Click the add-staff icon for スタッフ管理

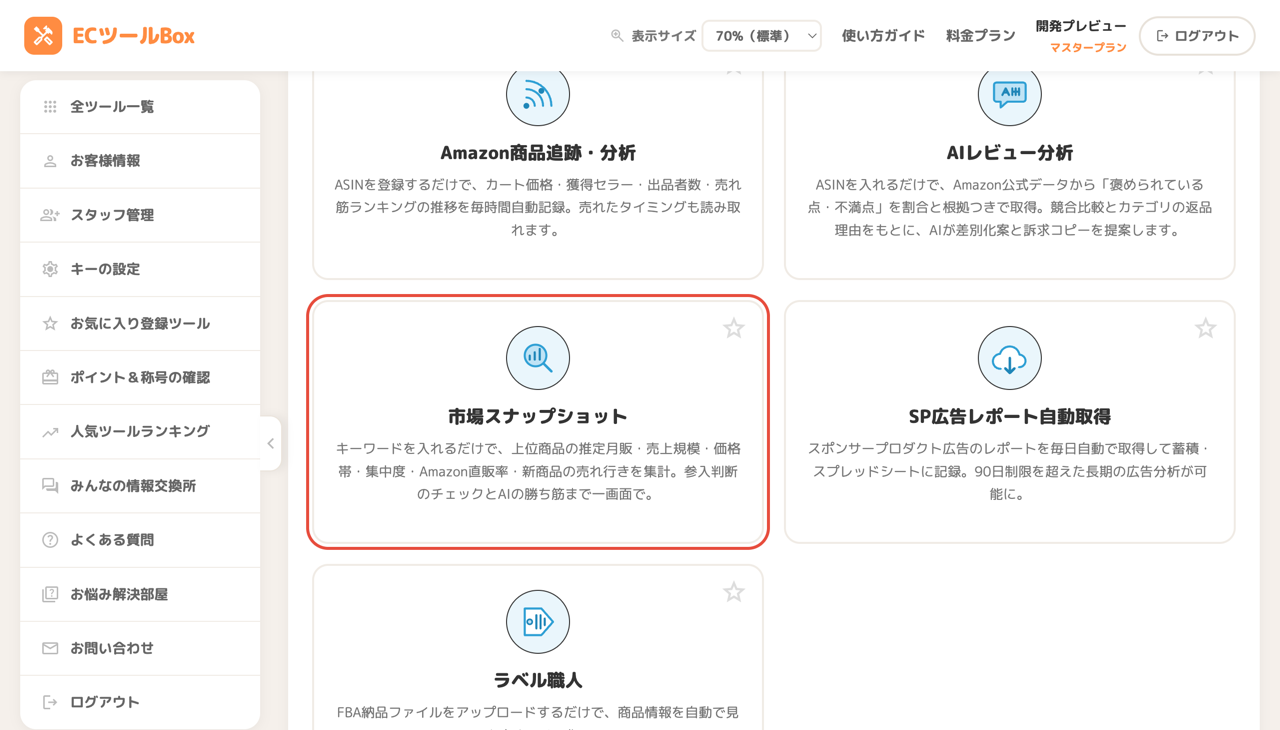[50, 215]
